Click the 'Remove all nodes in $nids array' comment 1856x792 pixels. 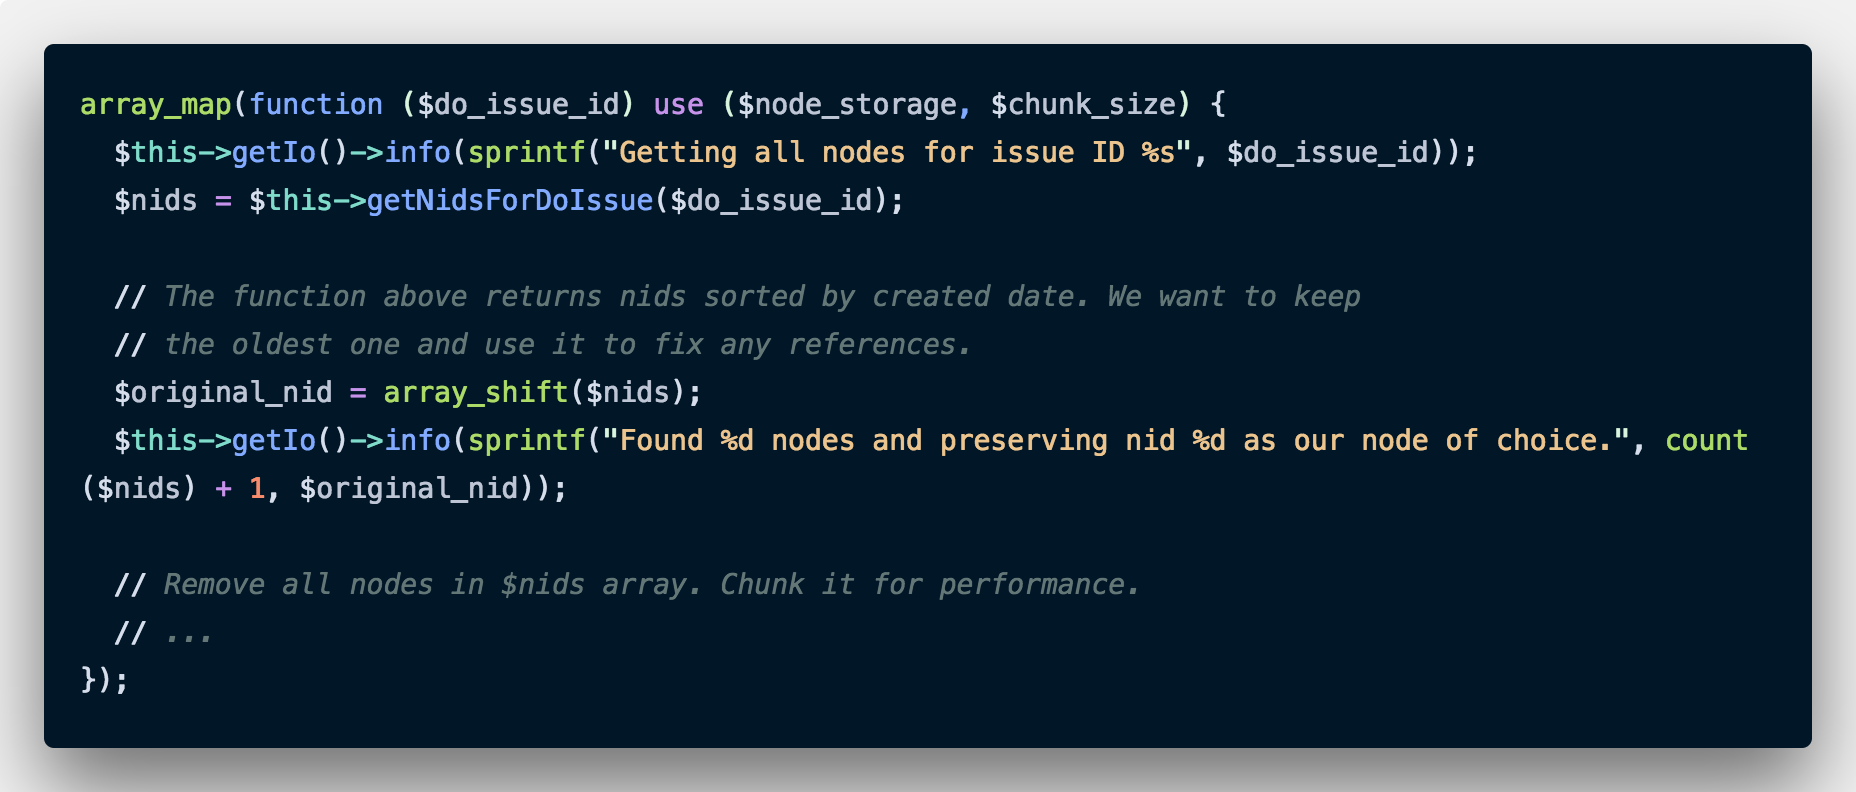pyautogui.click(x=627, y=584)
